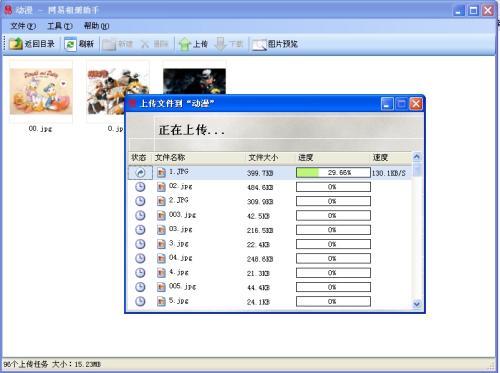Image resolution: width=500 pixels, height=373 pixels.
Task: Open the 工具 menu
Action: coord(59,26)
